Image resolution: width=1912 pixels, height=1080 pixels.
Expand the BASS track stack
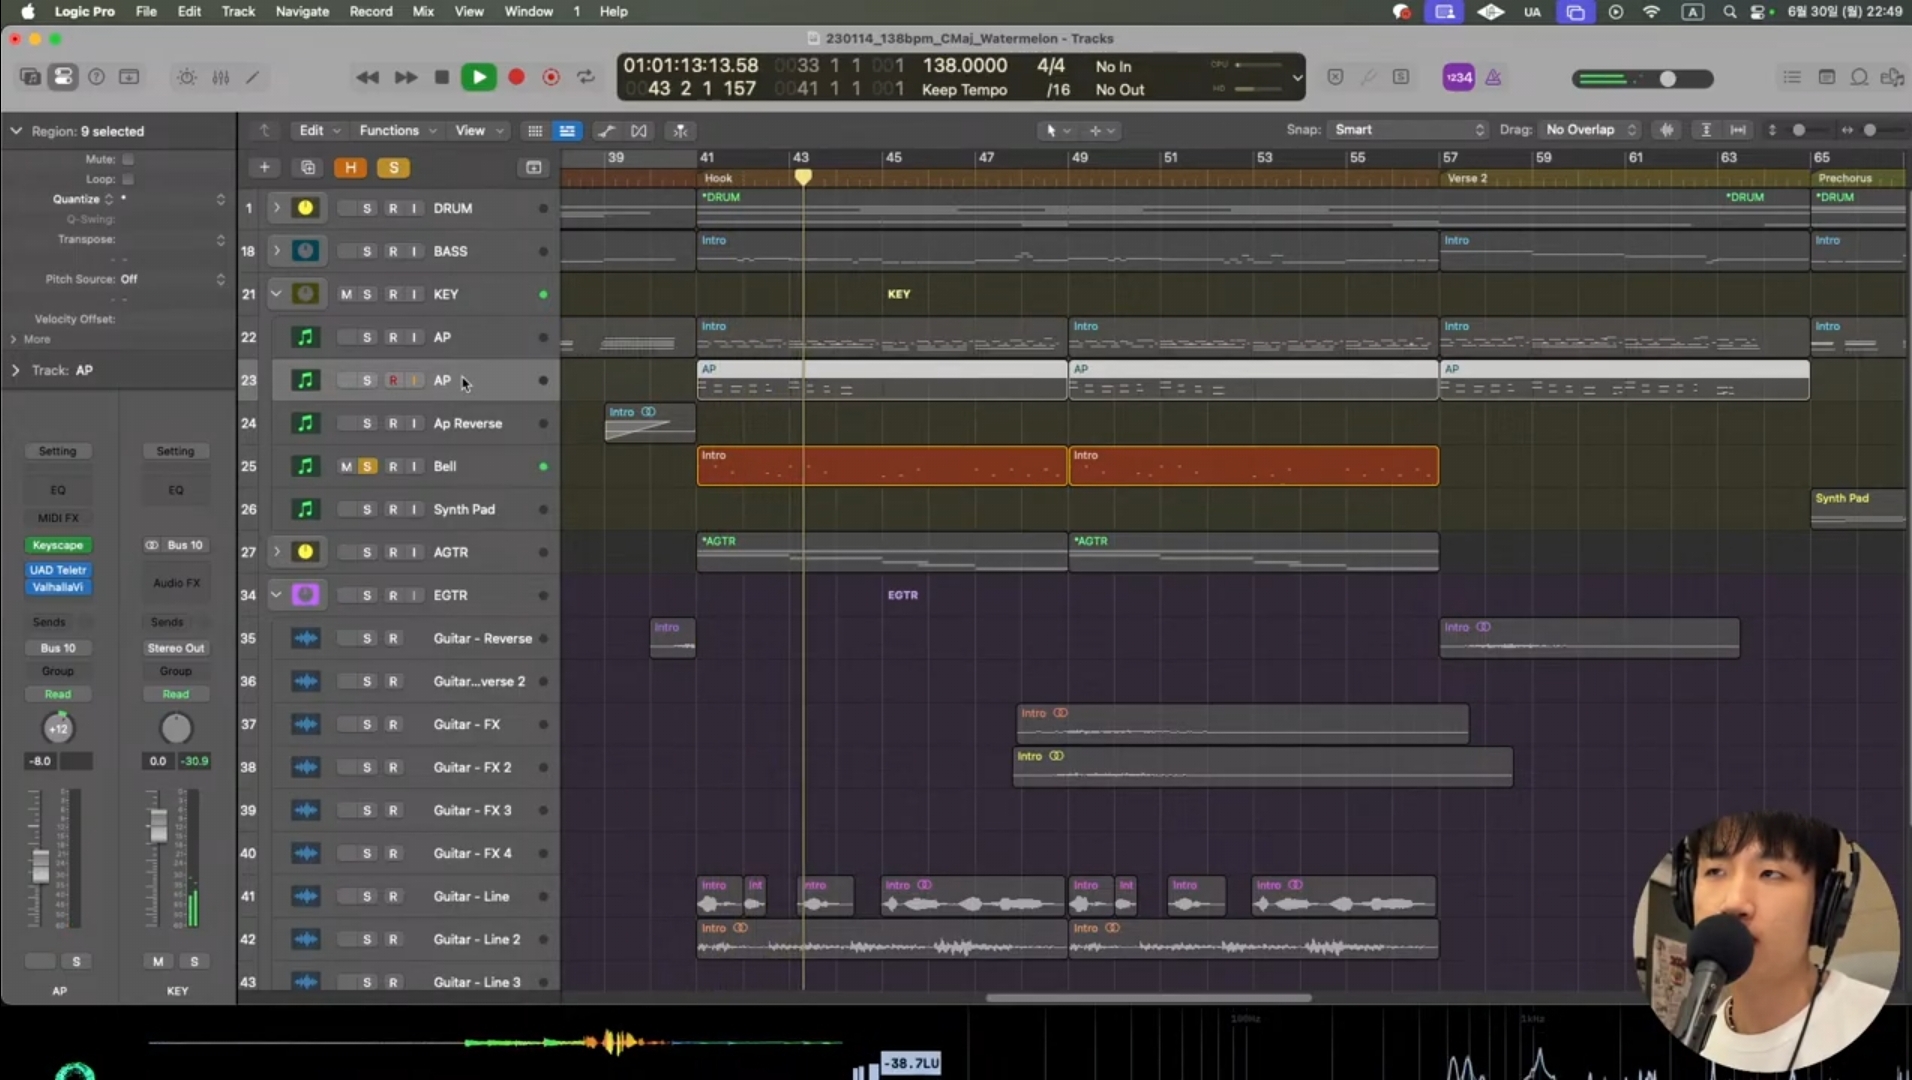[x=276, y=251]
